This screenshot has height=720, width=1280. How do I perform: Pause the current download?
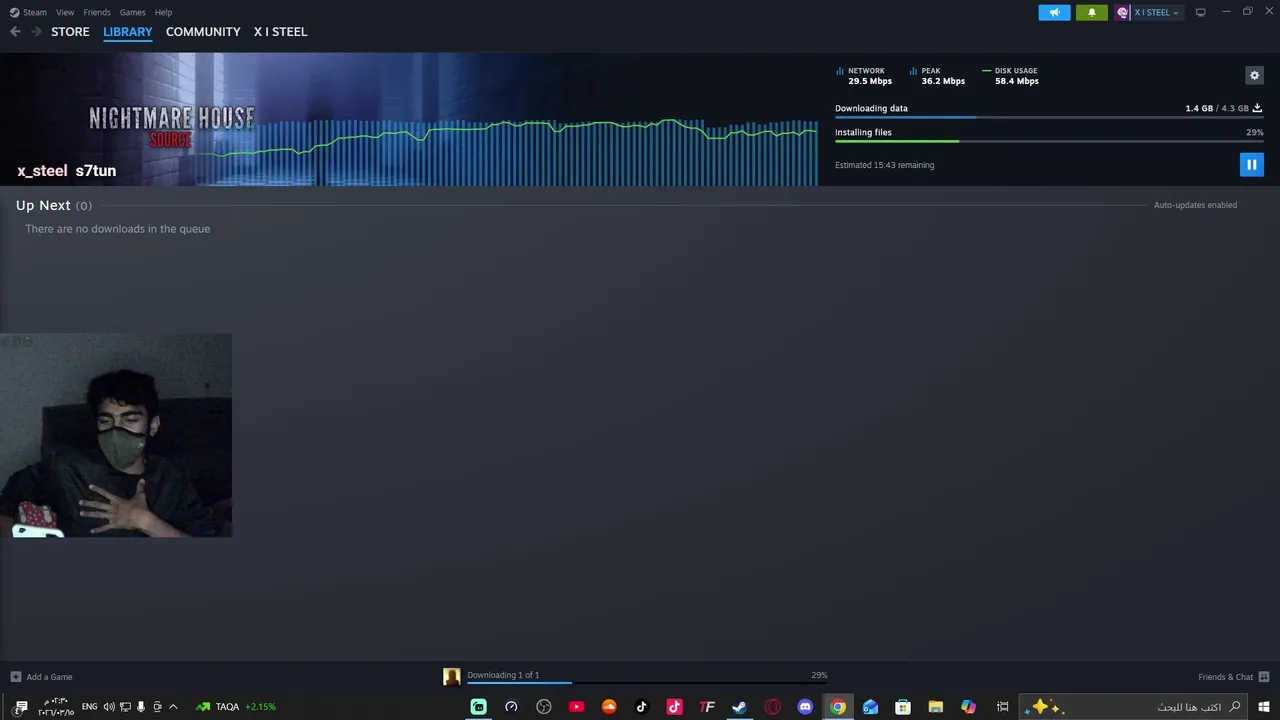tap(1251, 164)
